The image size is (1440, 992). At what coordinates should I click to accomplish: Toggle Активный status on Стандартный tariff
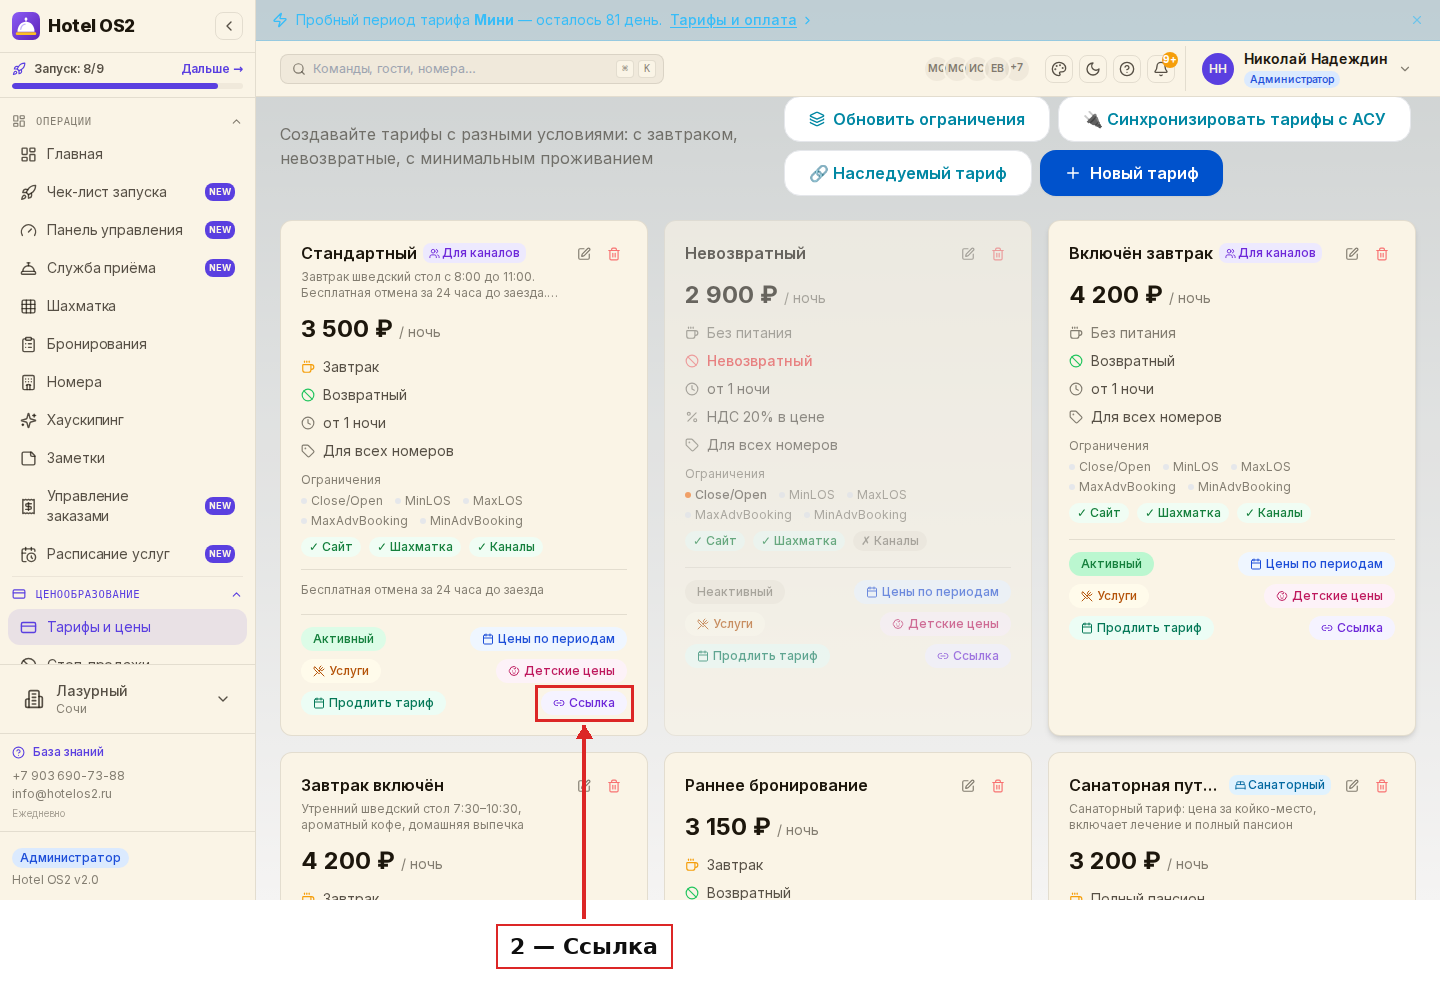click(x=343, y=639)
